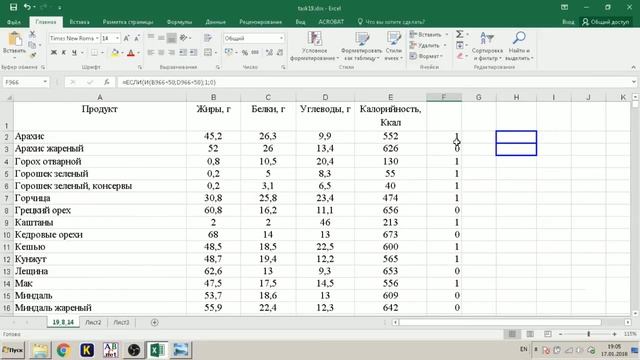640x360 pixels.
Task: Open the font name dropdown (Times New Roman)
Action: click(x=97, y=38)
